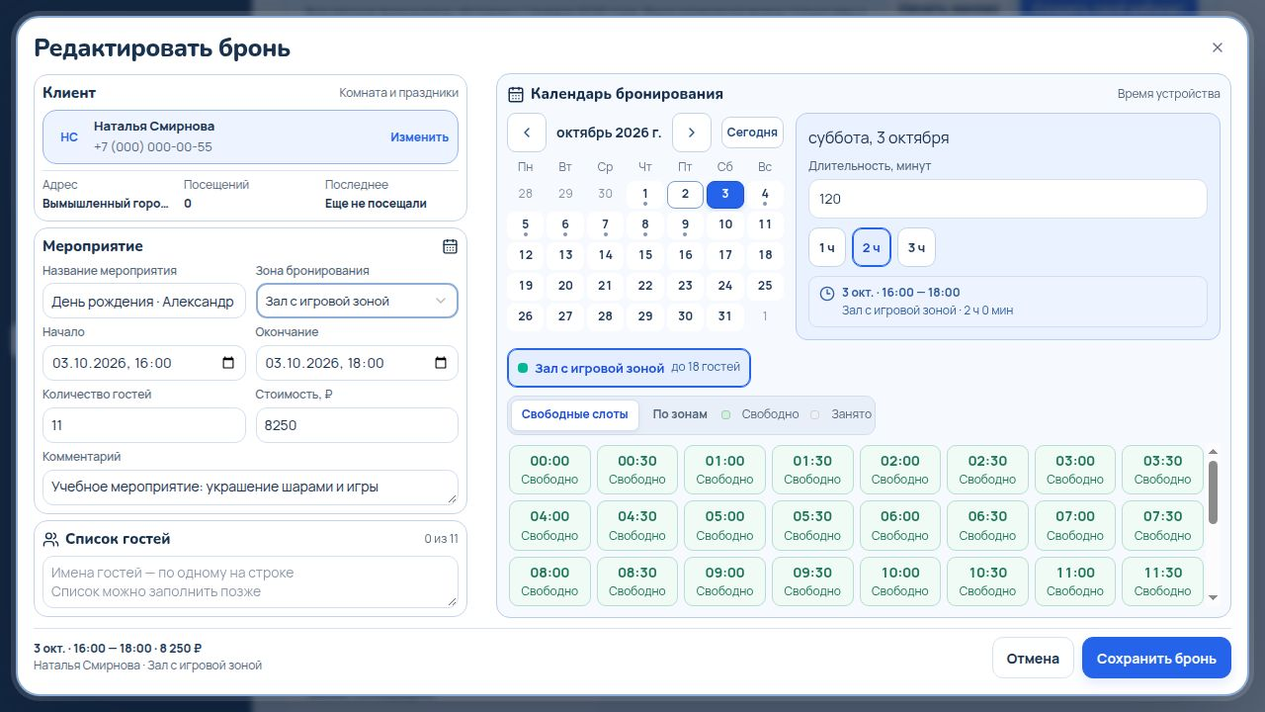Pick the 09:00 free time slot
Viewport: 1265px width, 712px height.
(x=725, y=581)
